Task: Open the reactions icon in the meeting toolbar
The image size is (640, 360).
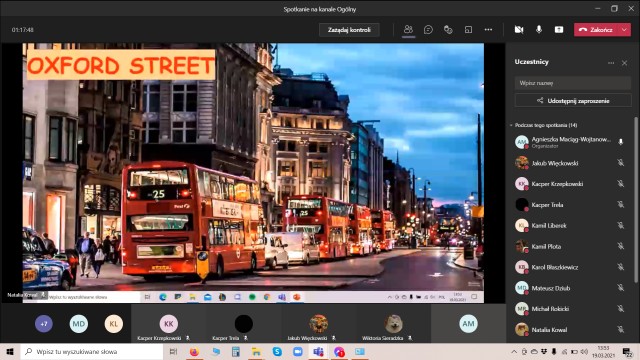Action: (448, 29)
